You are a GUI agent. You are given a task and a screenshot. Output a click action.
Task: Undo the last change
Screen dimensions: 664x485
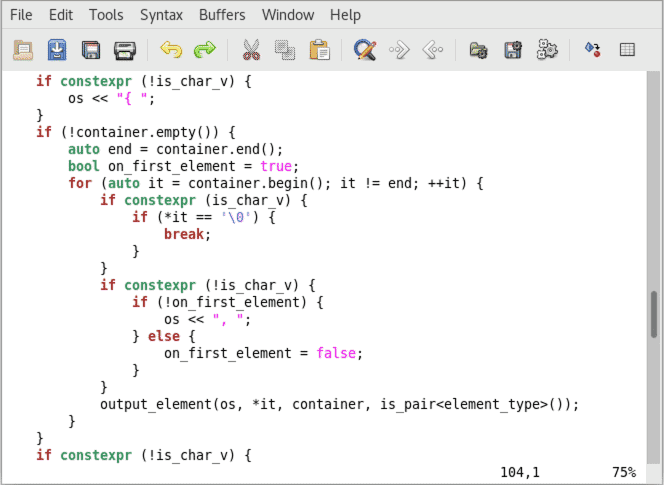click(x=171, y=49)
